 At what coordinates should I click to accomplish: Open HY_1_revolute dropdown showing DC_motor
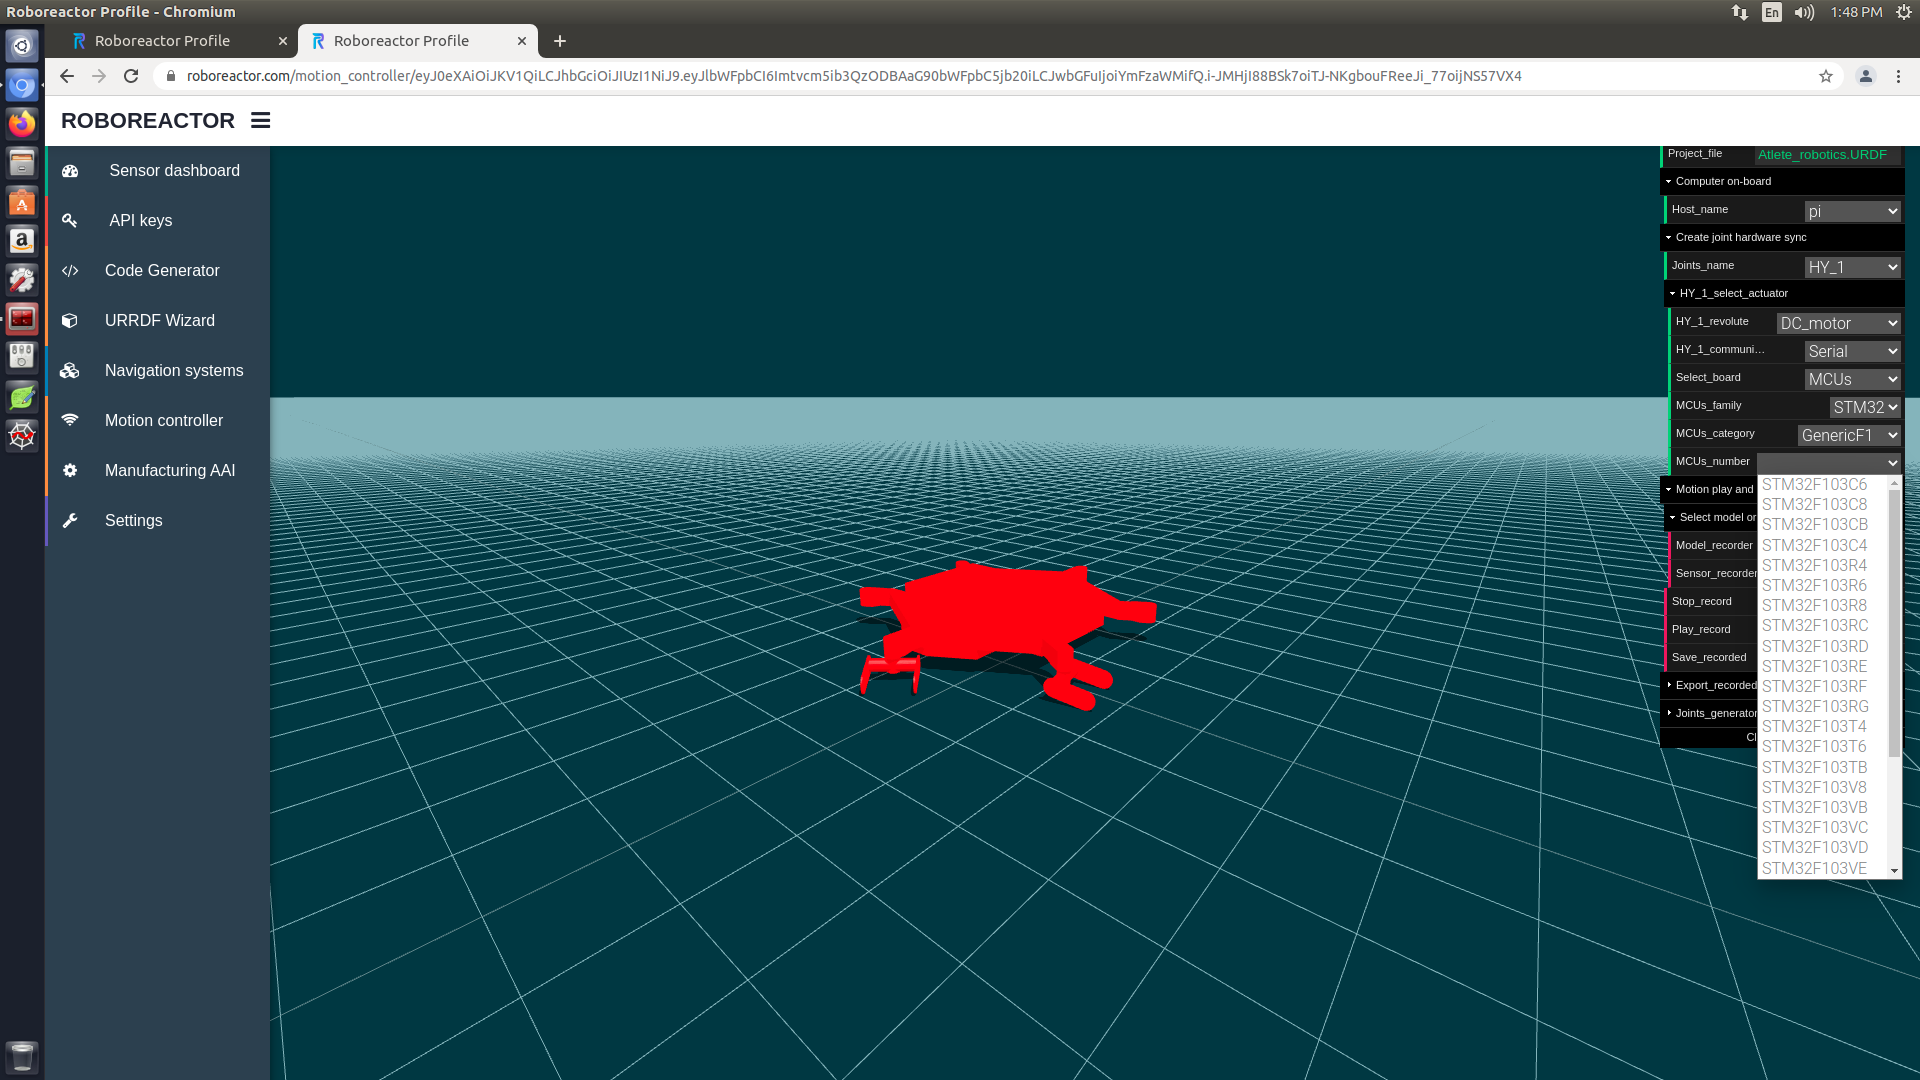1838,323
